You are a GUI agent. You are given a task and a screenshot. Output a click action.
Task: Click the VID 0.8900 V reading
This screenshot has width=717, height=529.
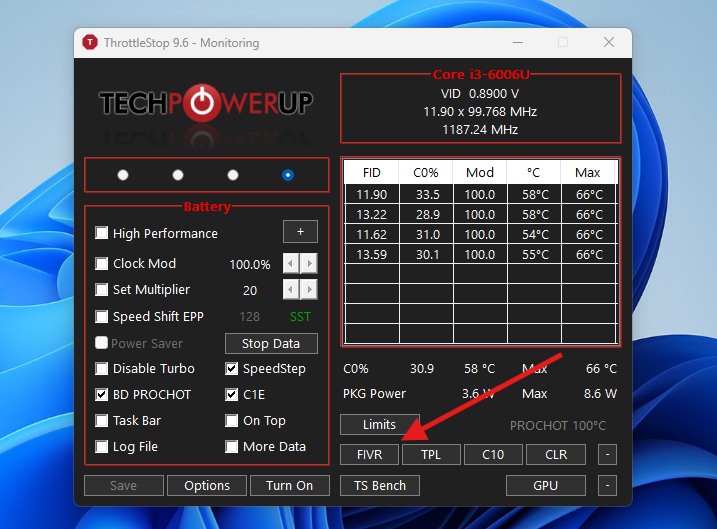pos(480,94)
